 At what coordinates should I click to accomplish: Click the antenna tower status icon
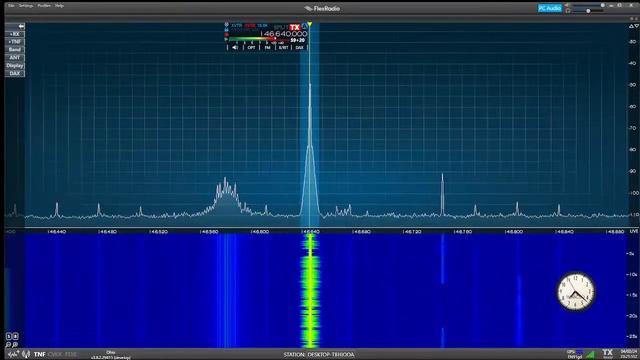pos(26,354)
